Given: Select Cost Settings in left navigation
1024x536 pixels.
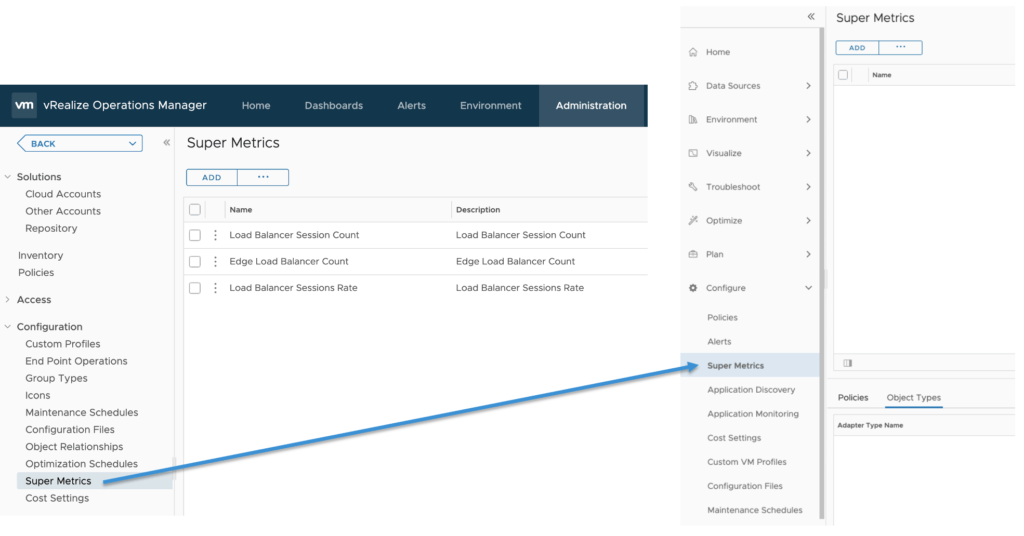Looking at the screenshot, I should [57, 498].
